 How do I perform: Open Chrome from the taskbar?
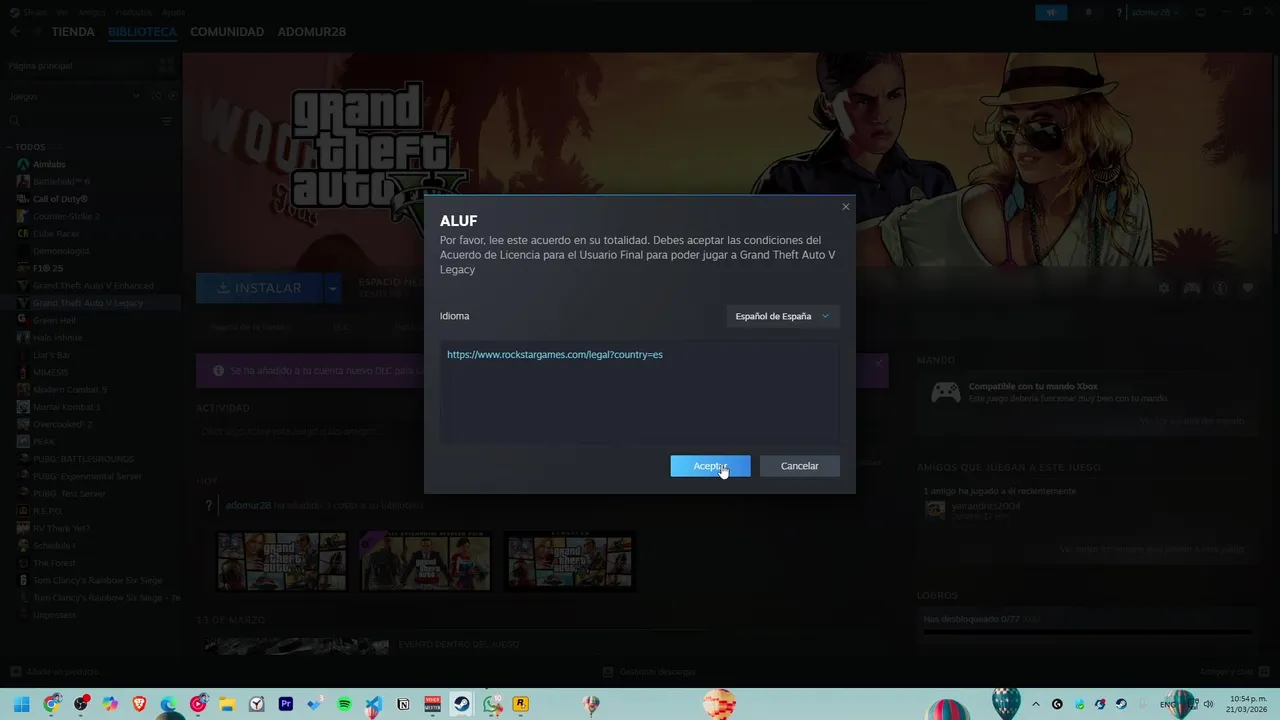coord(52,704)
